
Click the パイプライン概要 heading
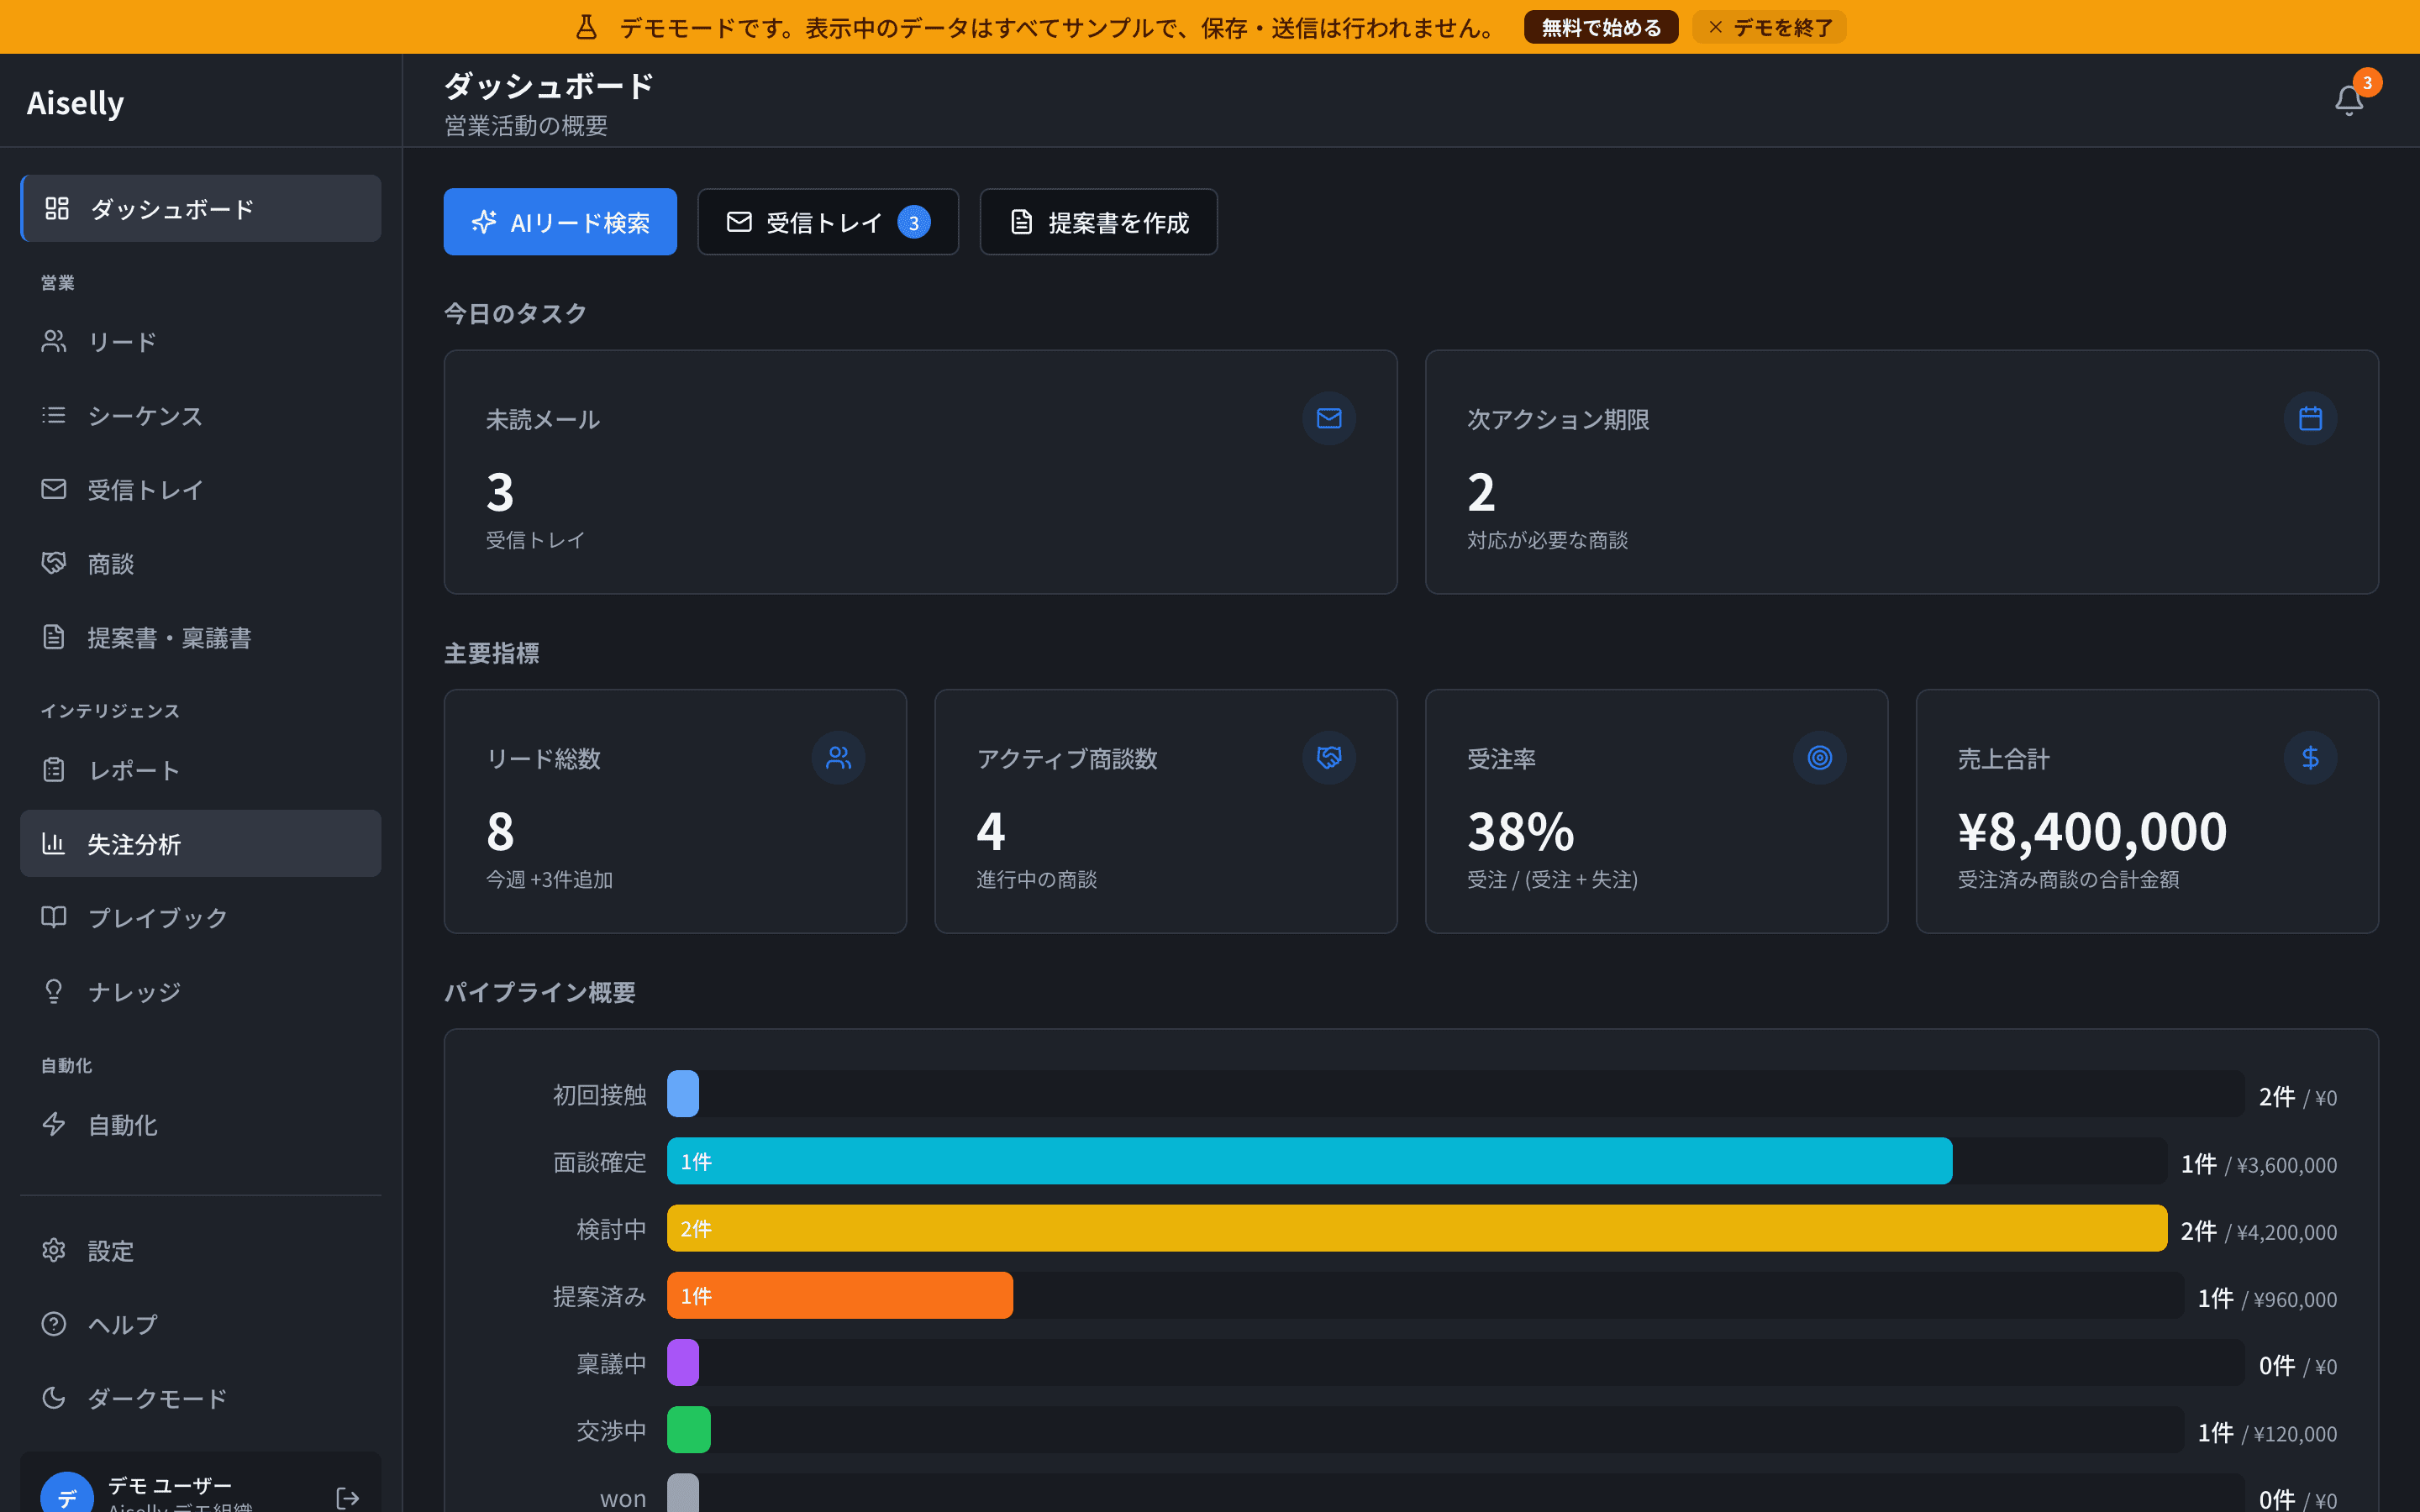(x=540, y=992)
